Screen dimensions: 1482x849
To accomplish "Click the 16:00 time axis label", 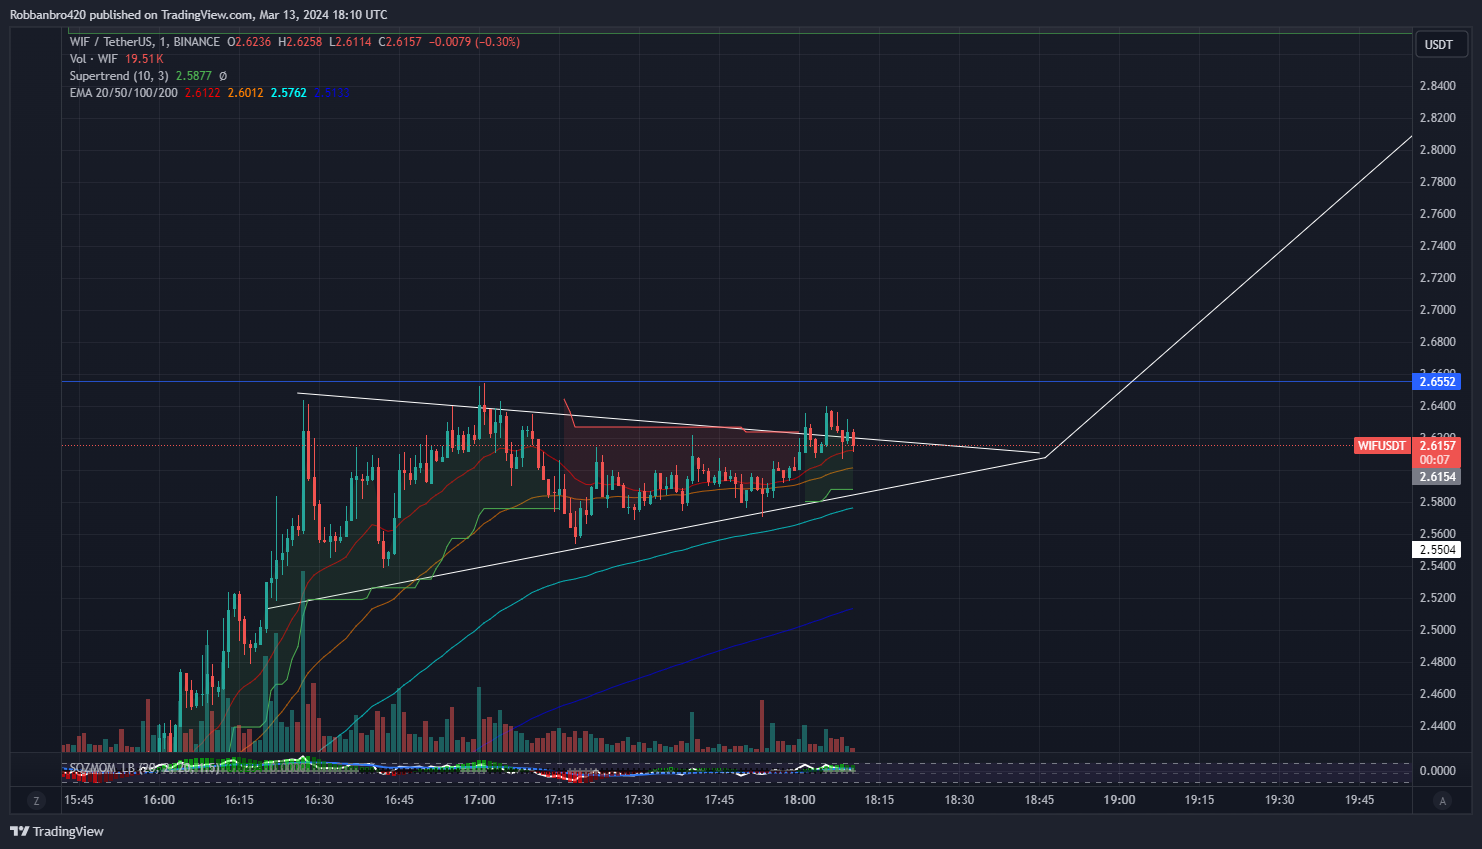I will [x=159, y=800].
